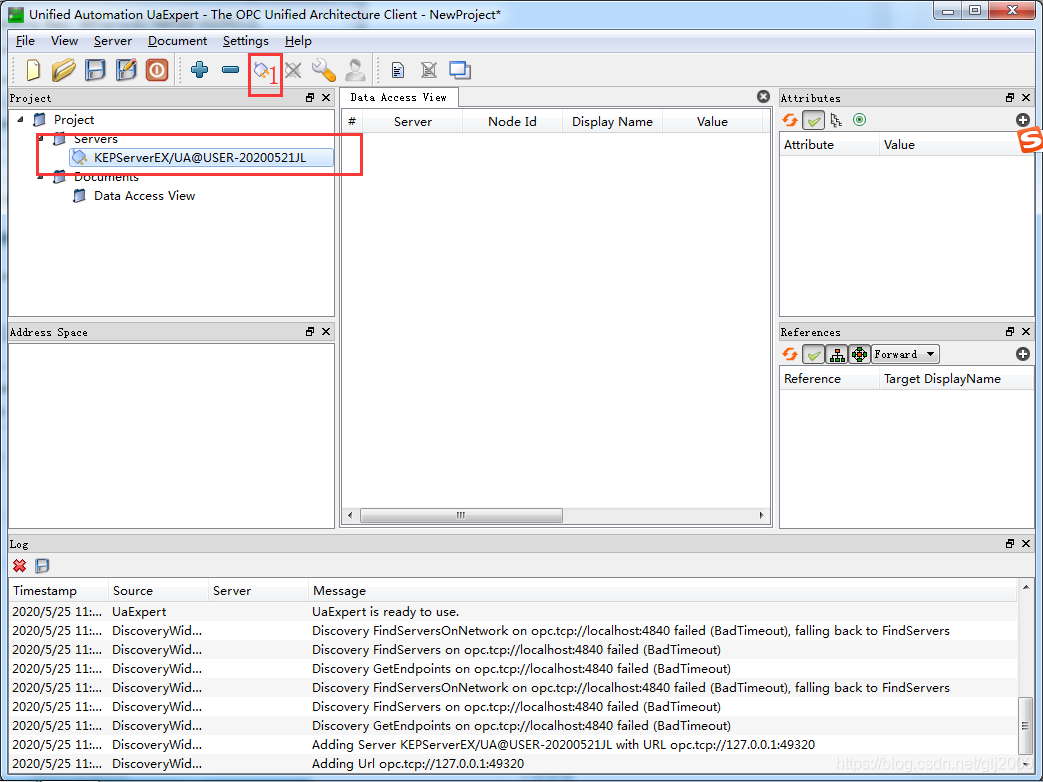
Task: Open the File menu
Action: (25, 41)
